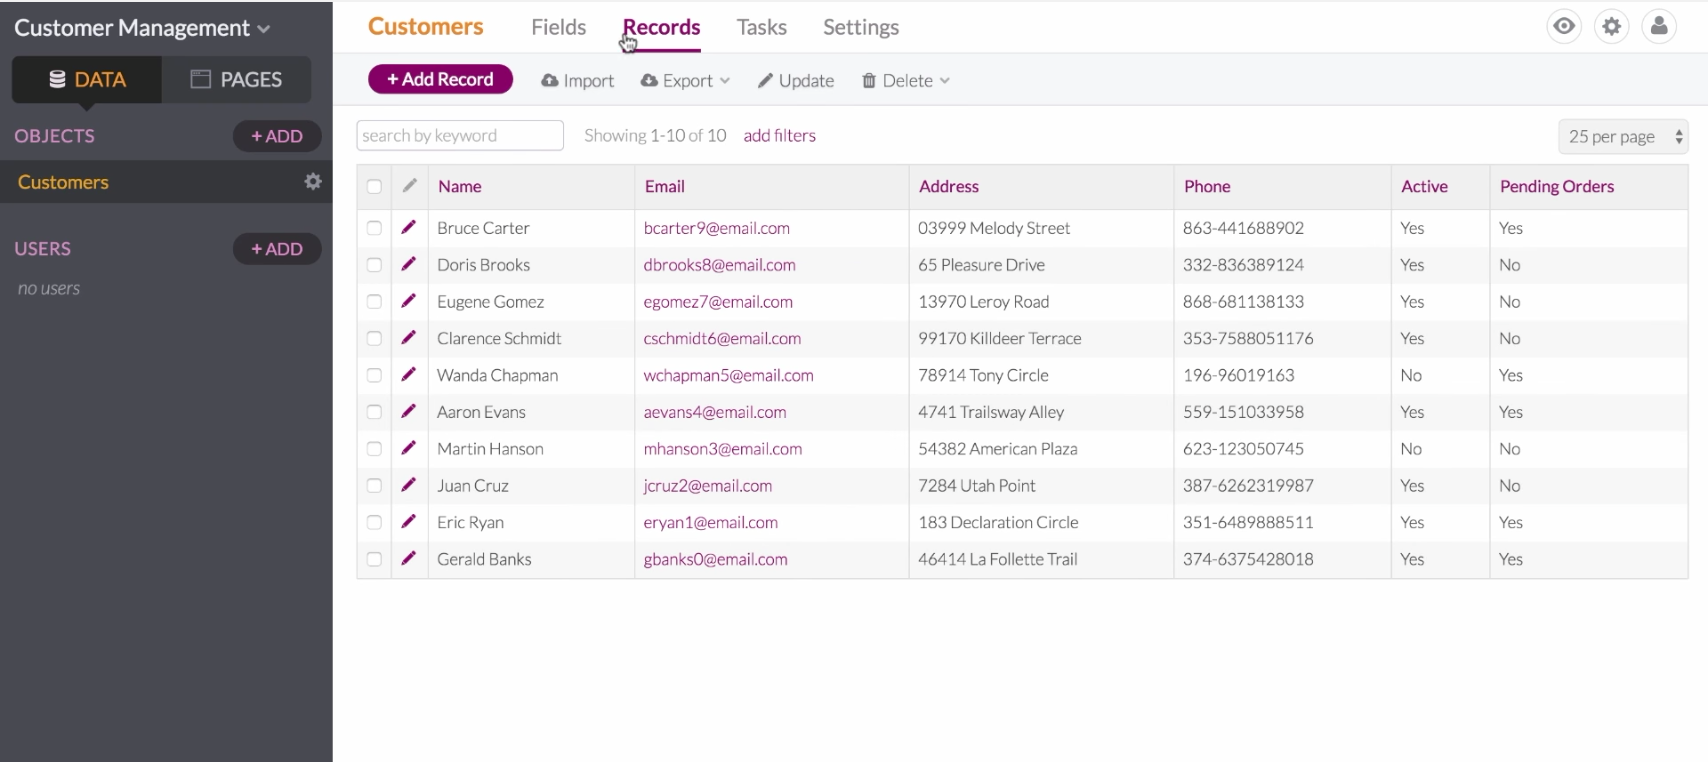Switch to the PAGES section
Image resolution: width=1708 pixels, height=762 pixels.
click(237, 80)
